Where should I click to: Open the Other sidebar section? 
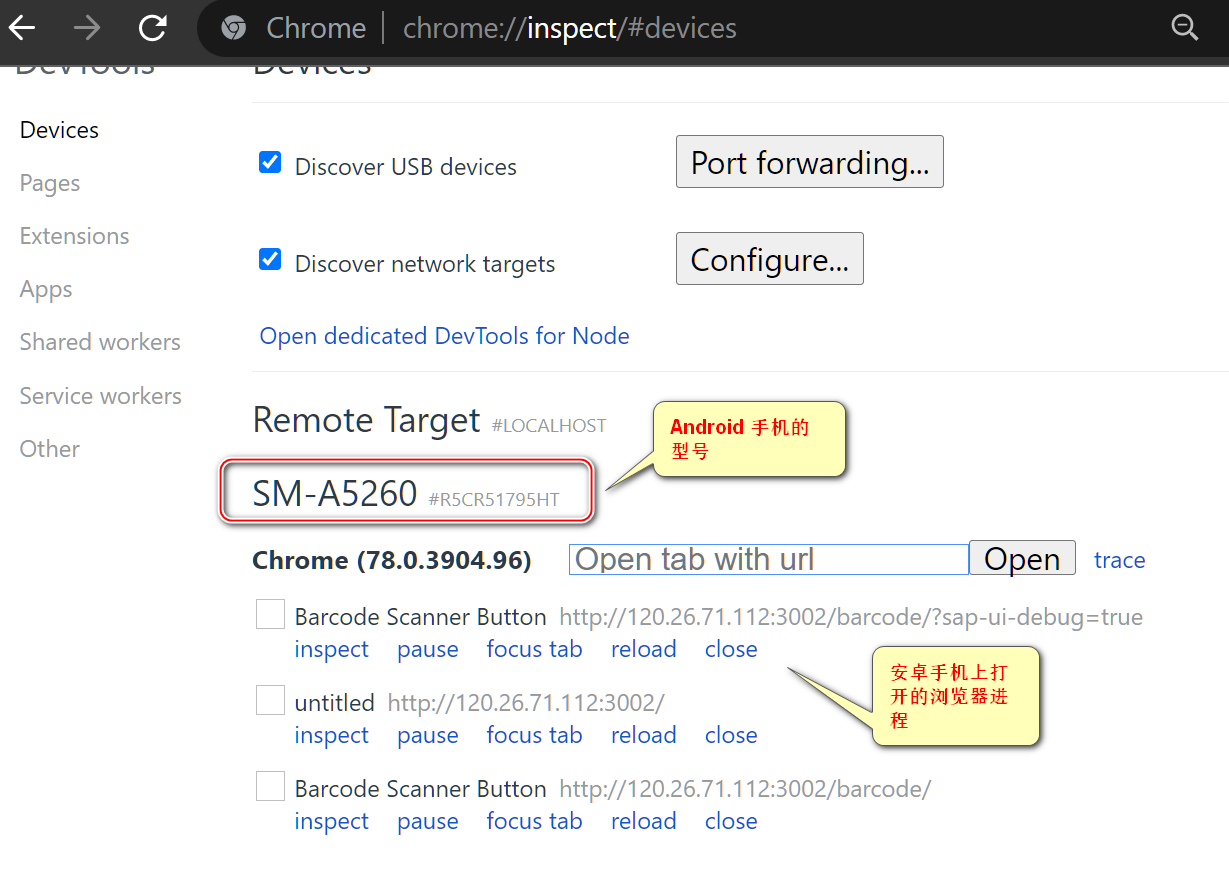[x=50, y=449]
